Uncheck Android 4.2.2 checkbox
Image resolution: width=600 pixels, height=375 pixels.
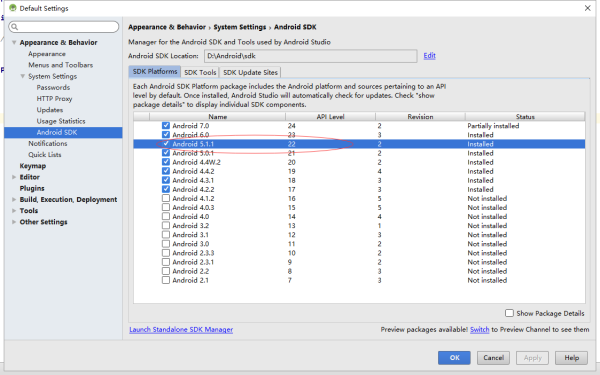pos(166,189)
